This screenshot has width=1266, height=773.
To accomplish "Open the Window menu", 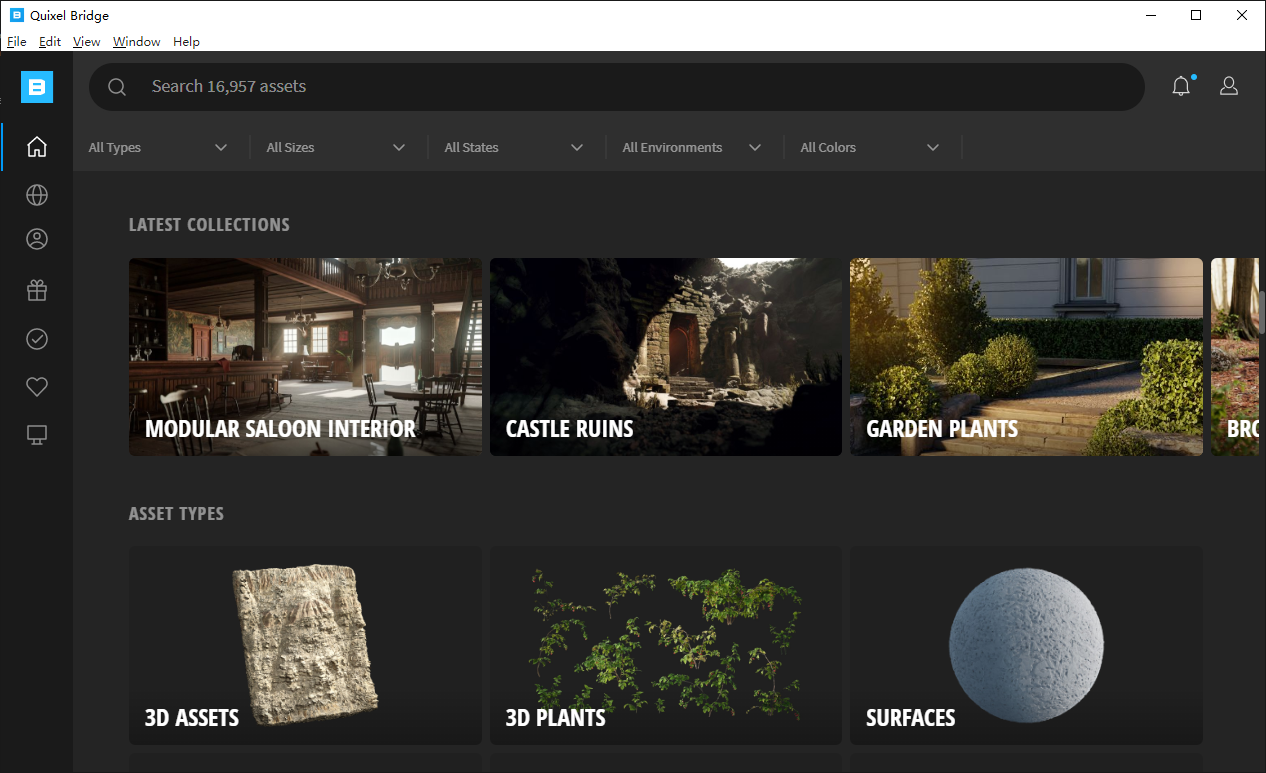I will coord(136,42).
